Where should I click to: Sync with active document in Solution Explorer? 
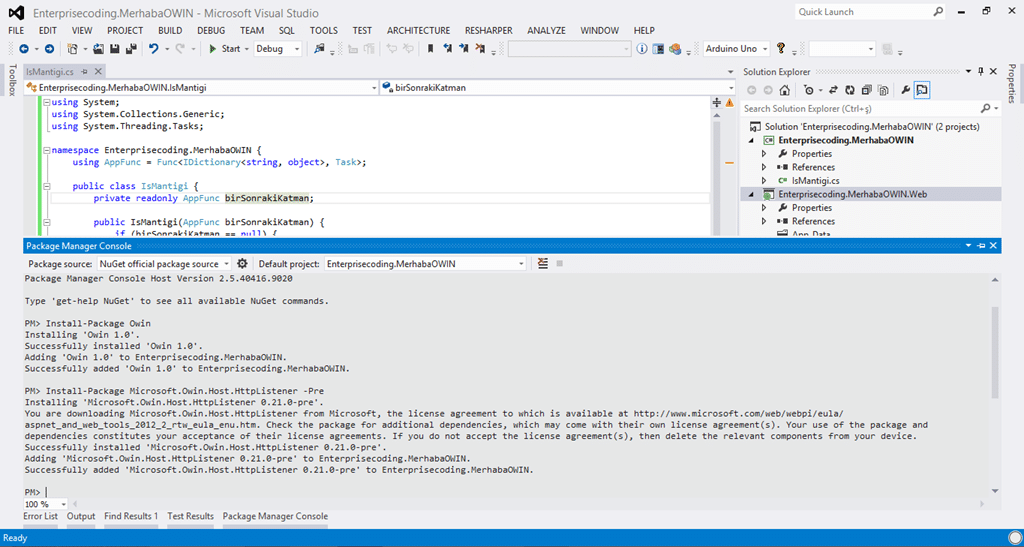click(833, 90)
